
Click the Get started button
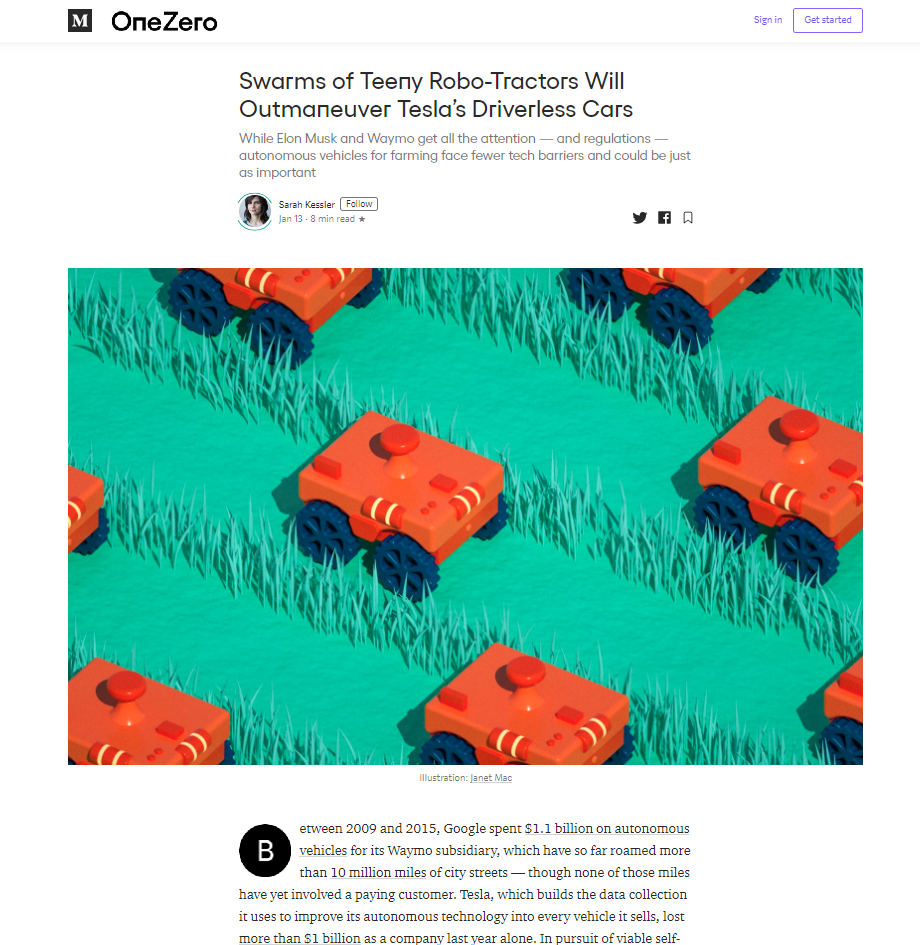pos(828,20)
